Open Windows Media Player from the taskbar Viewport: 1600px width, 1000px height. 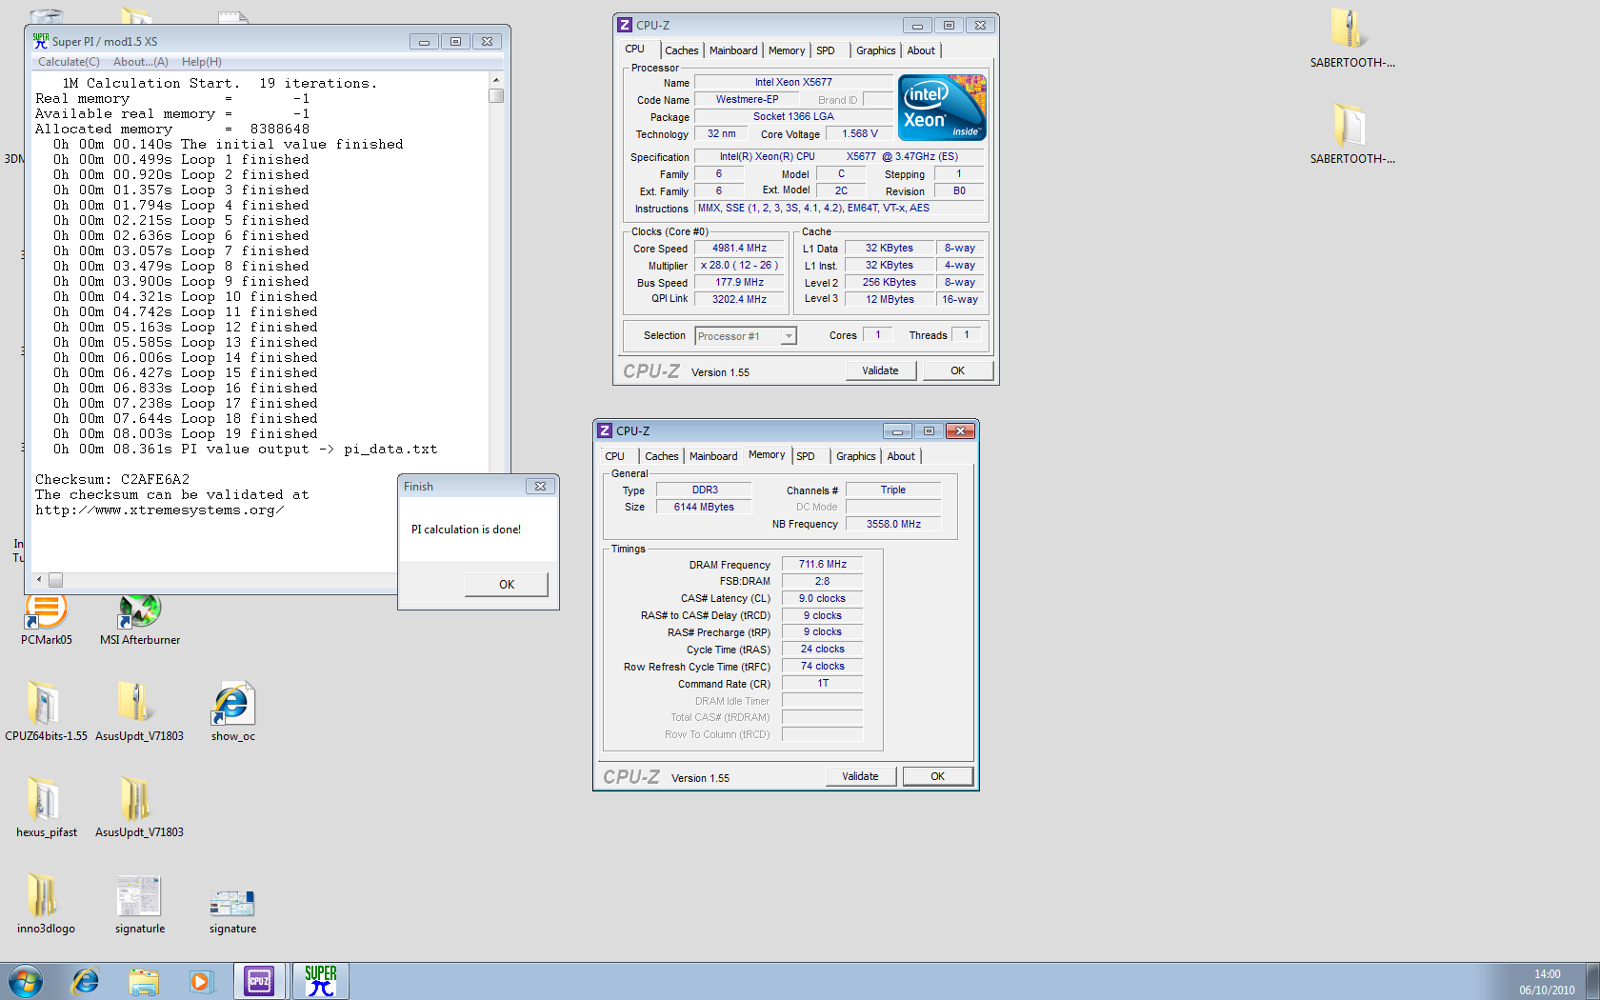pyautogui.click(x=200, y=981)
